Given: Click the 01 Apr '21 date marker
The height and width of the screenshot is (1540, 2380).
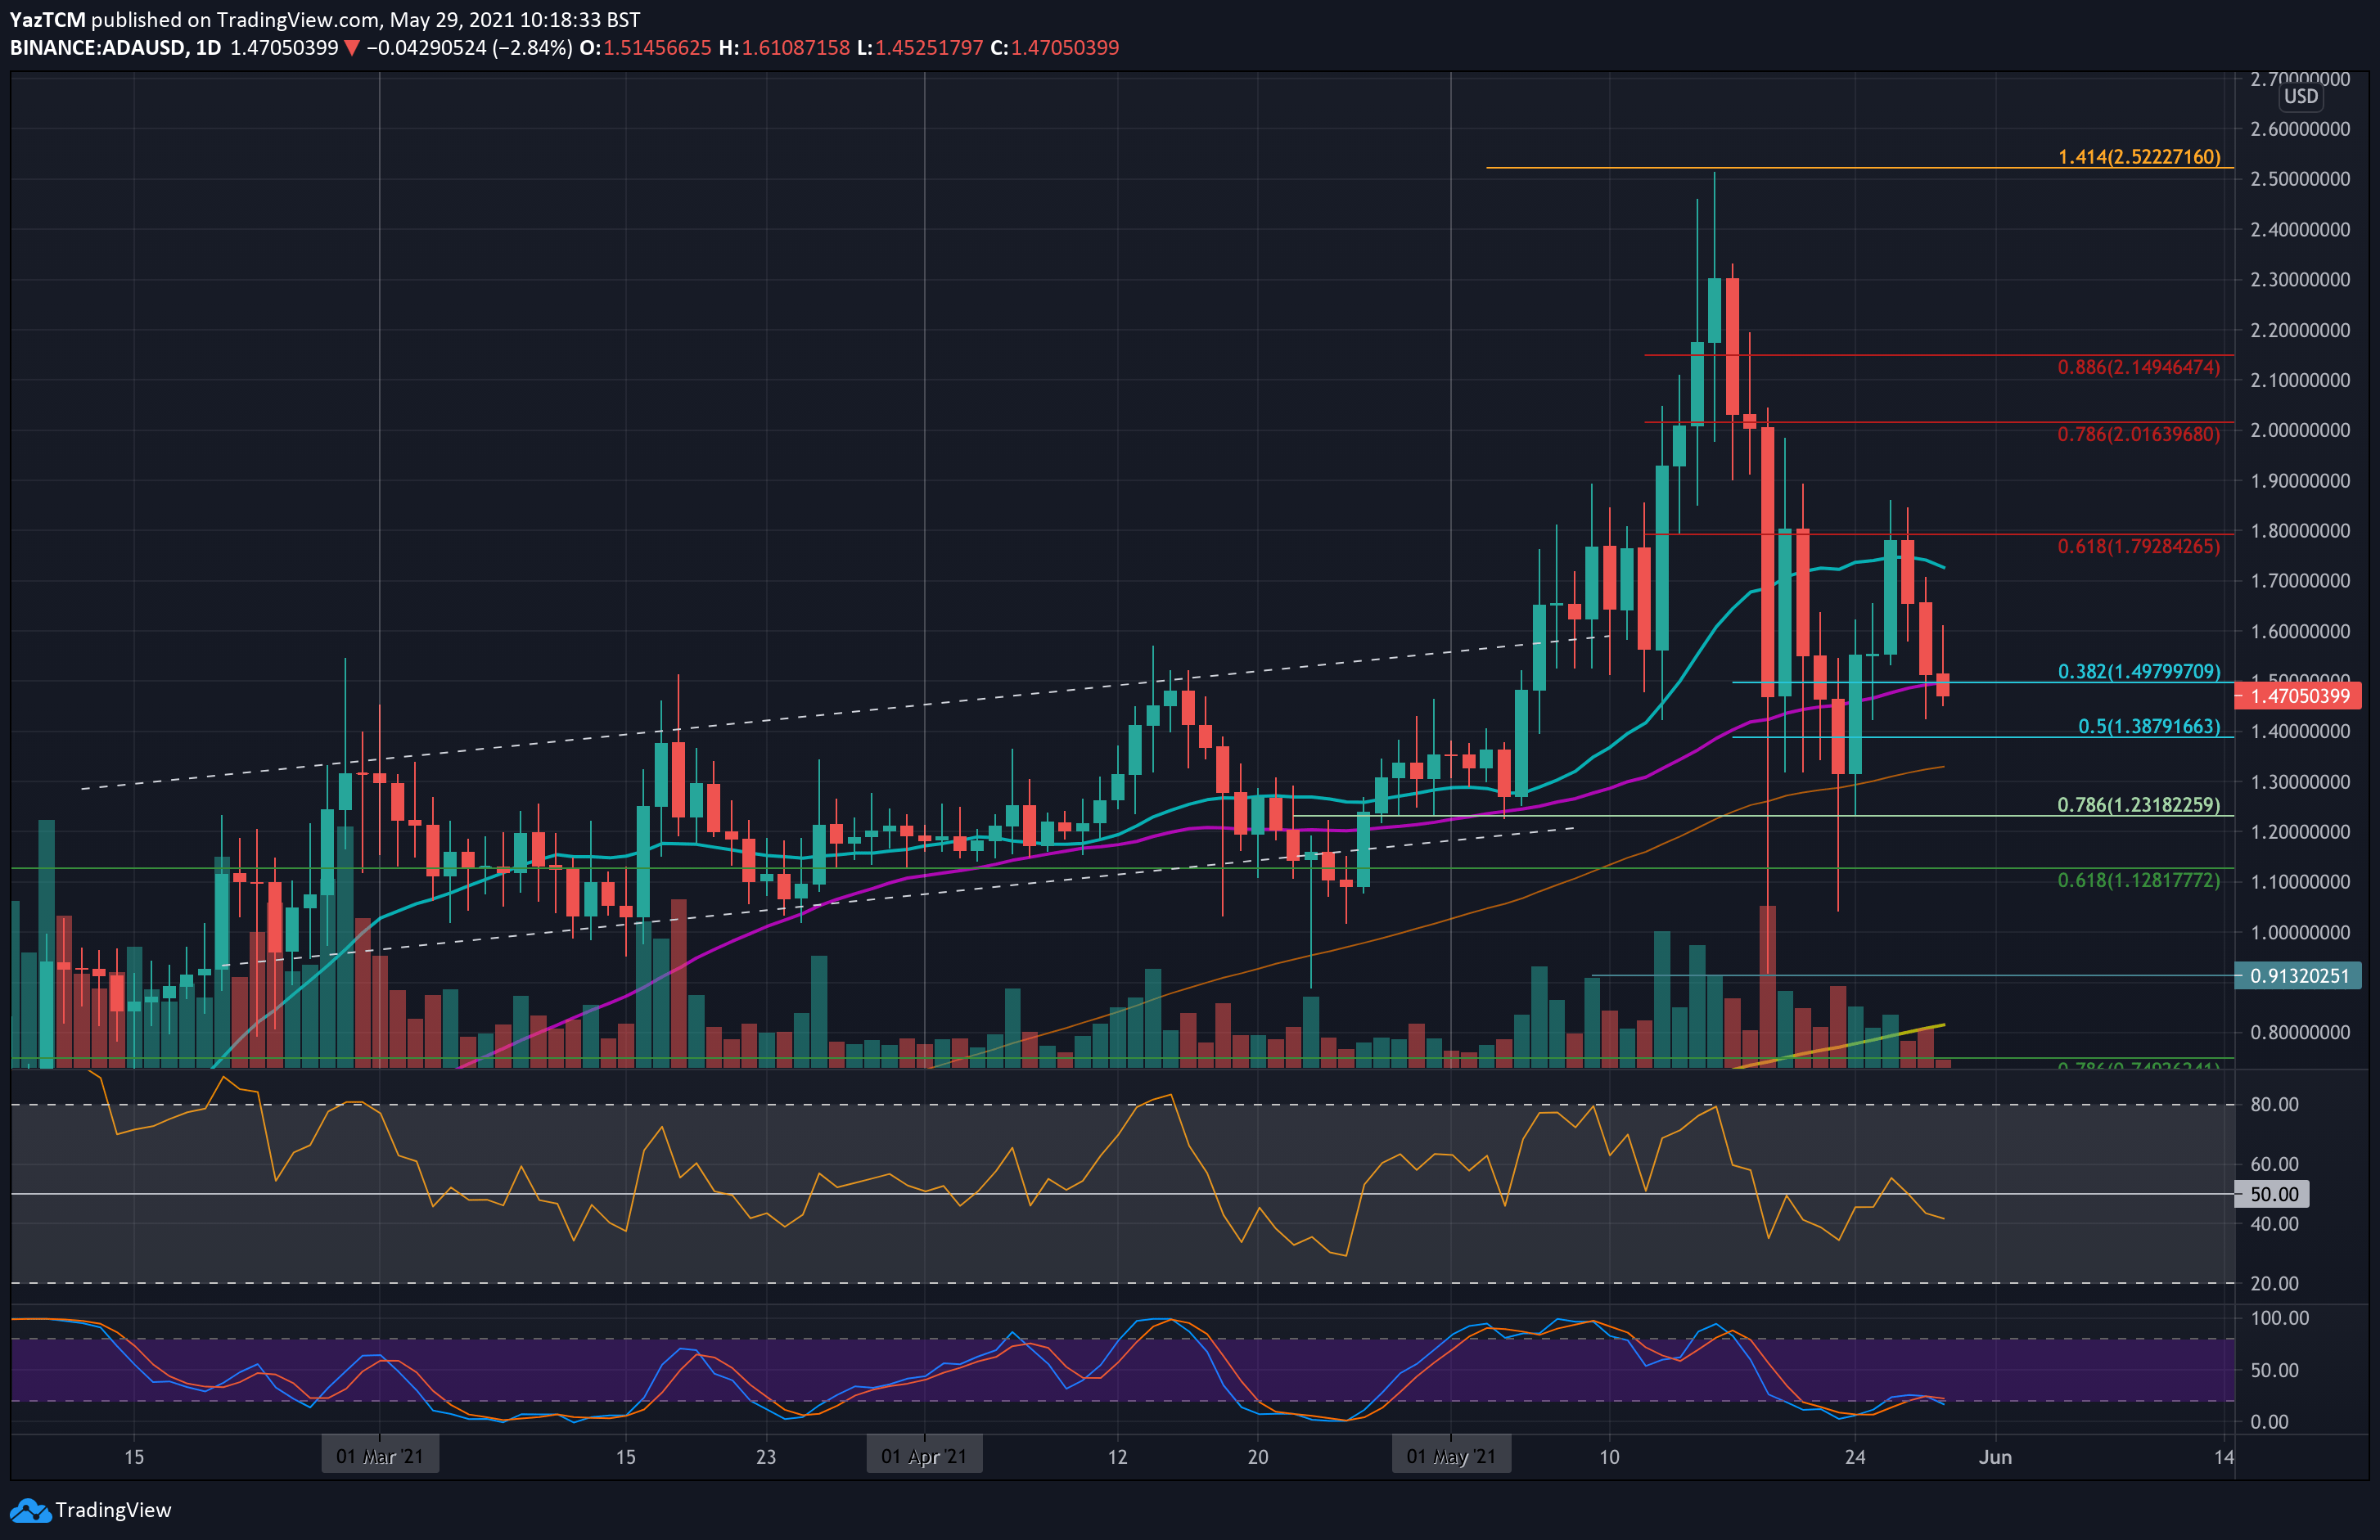Looking at the screenshot, I should (x=924, y=1456).
